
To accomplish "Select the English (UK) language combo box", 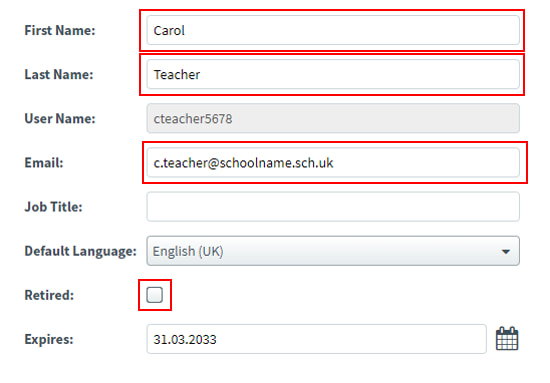I will click(x=333, y=251).
